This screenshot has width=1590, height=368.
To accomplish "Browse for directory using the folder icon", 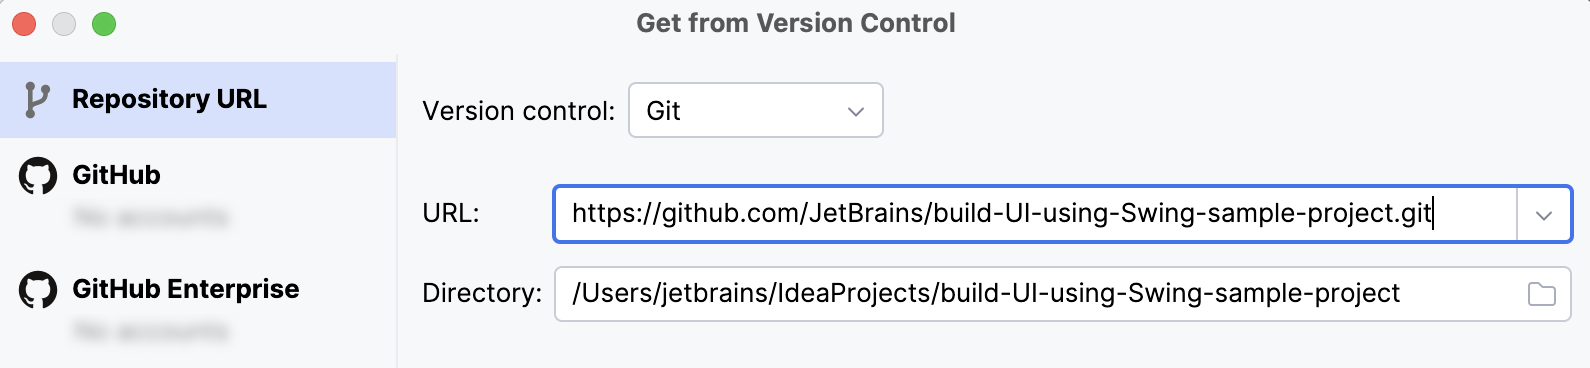I will (1542, 294).
